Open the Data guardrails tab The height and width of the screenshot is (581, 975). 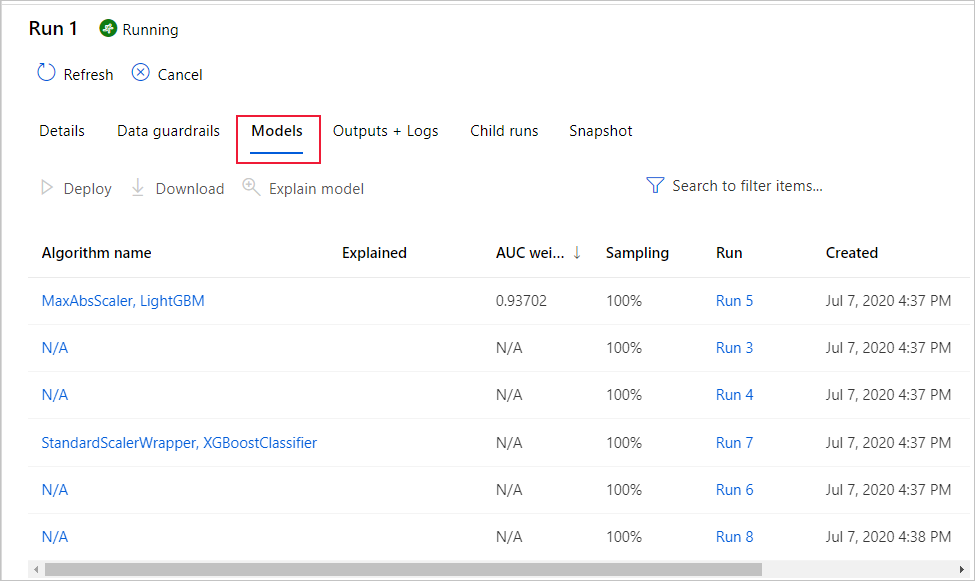[x=168, y=131]
